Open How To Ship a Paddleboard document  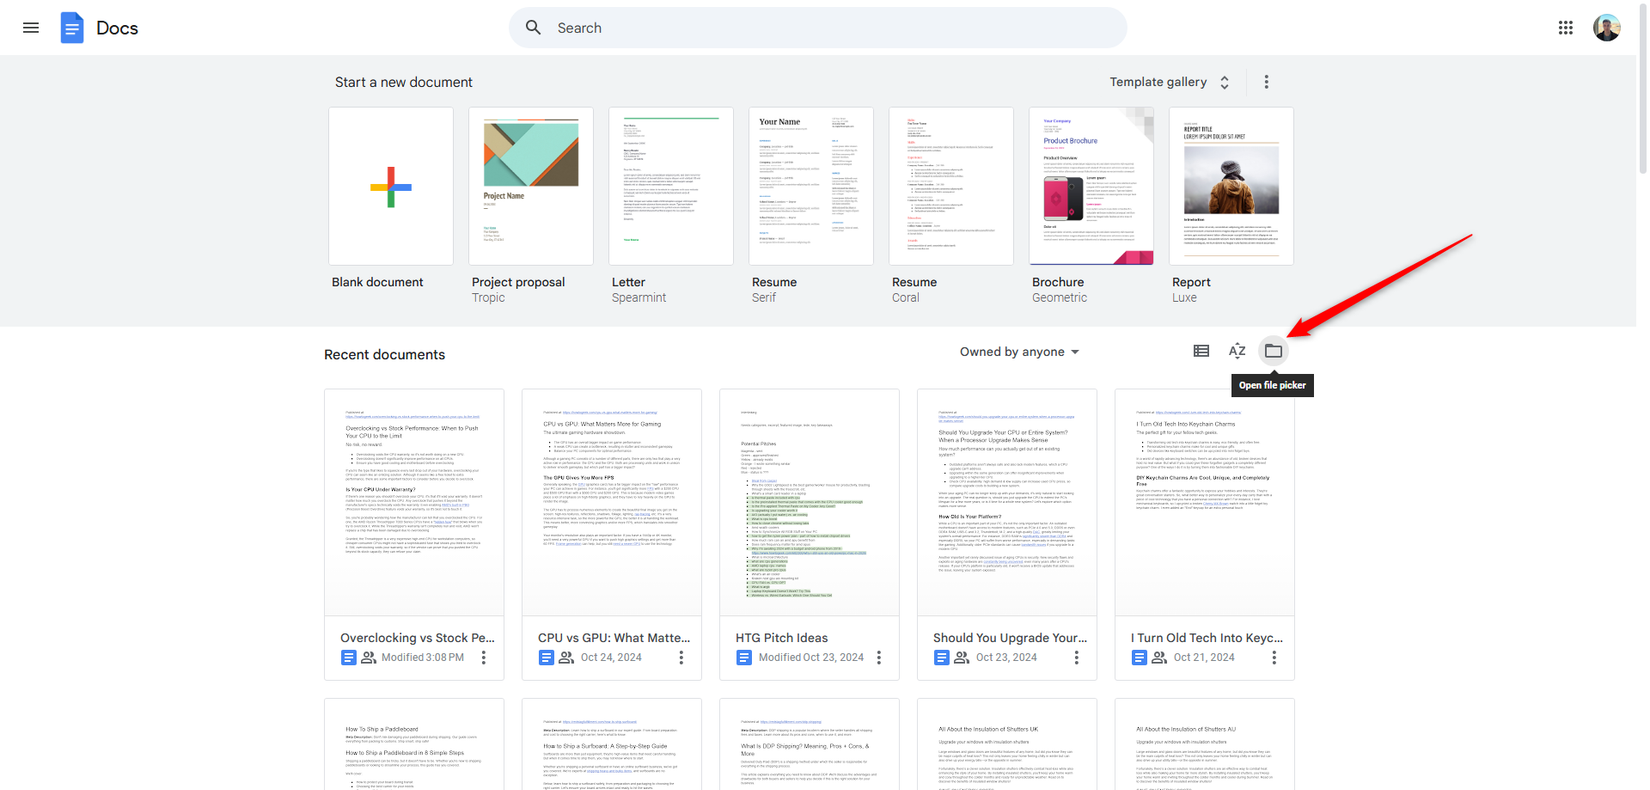414,745
